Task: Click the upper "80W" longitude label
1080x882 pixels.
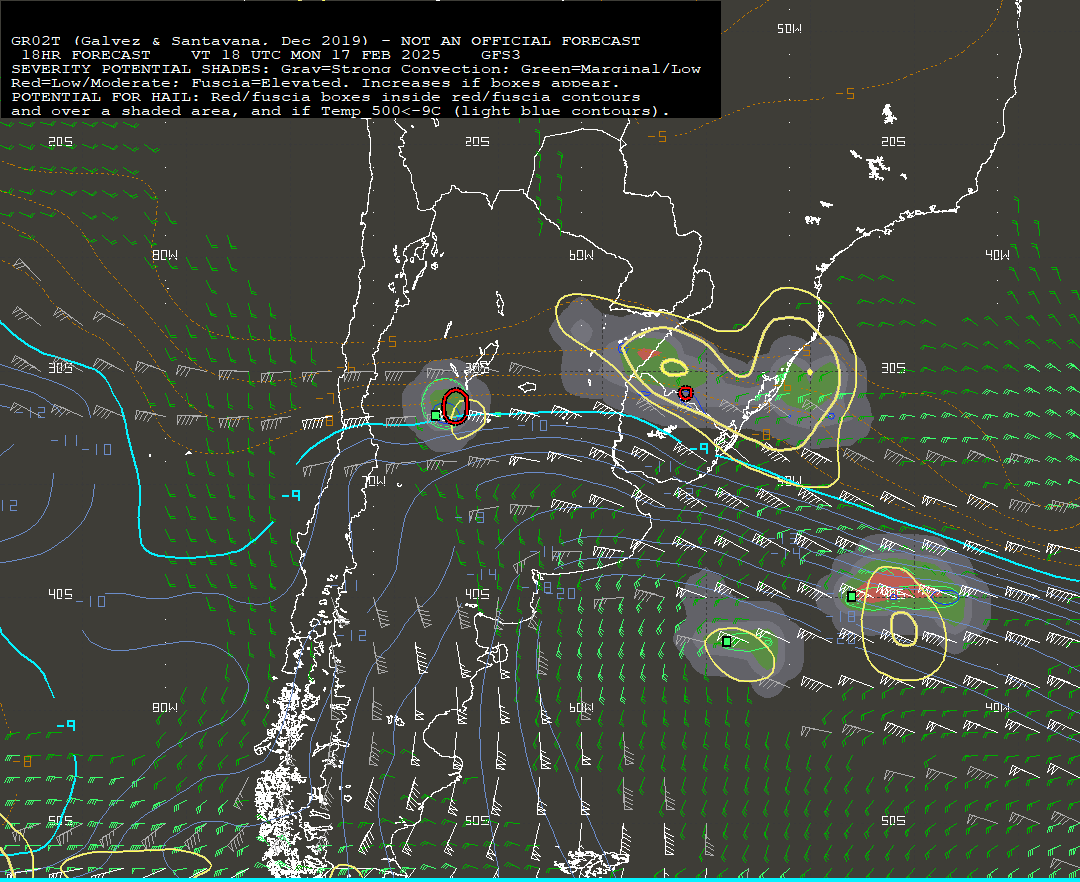Action: tap(165, 255)
